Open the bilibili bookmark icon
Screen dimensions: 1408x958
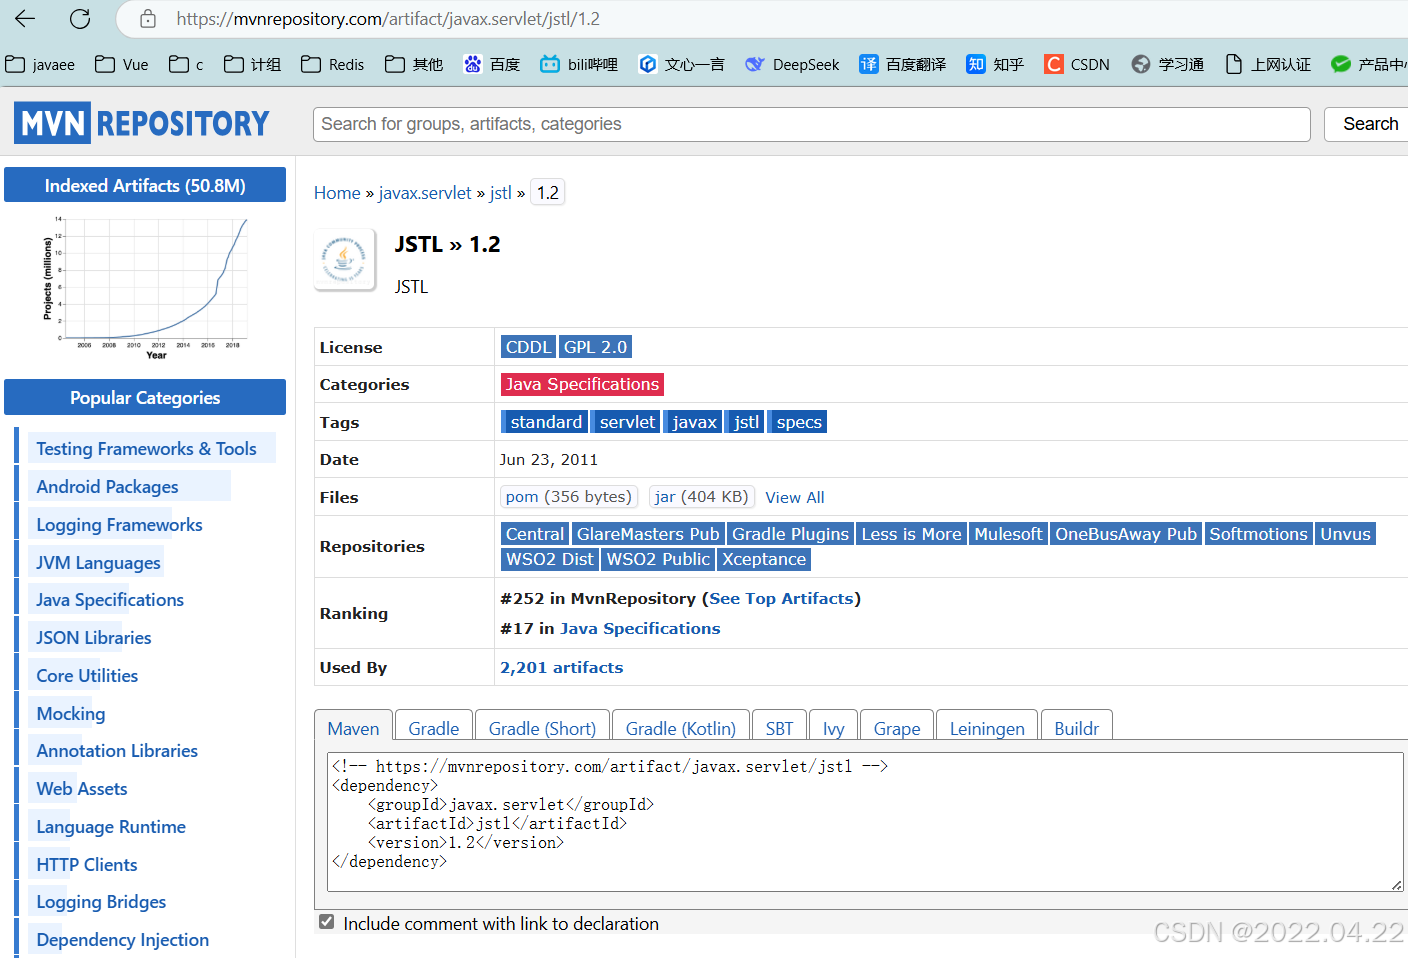click(x=551, y=63)
